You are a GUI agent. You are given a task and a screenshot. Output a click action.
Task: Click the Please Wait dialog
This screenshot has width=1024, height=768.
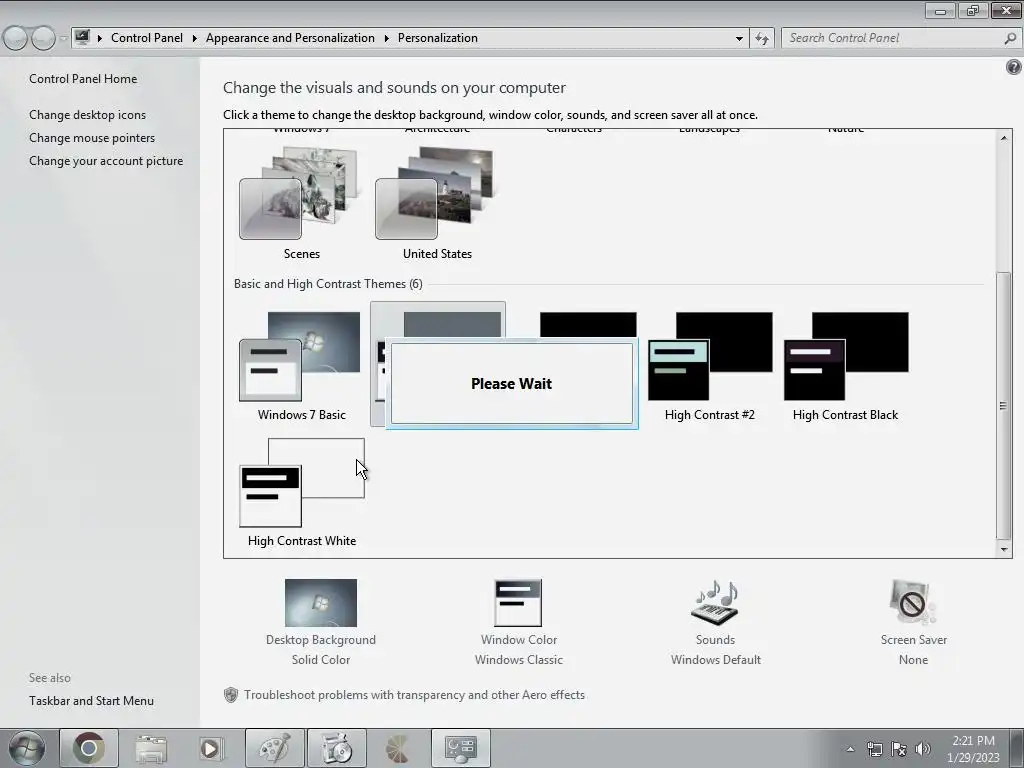point(511,383)
